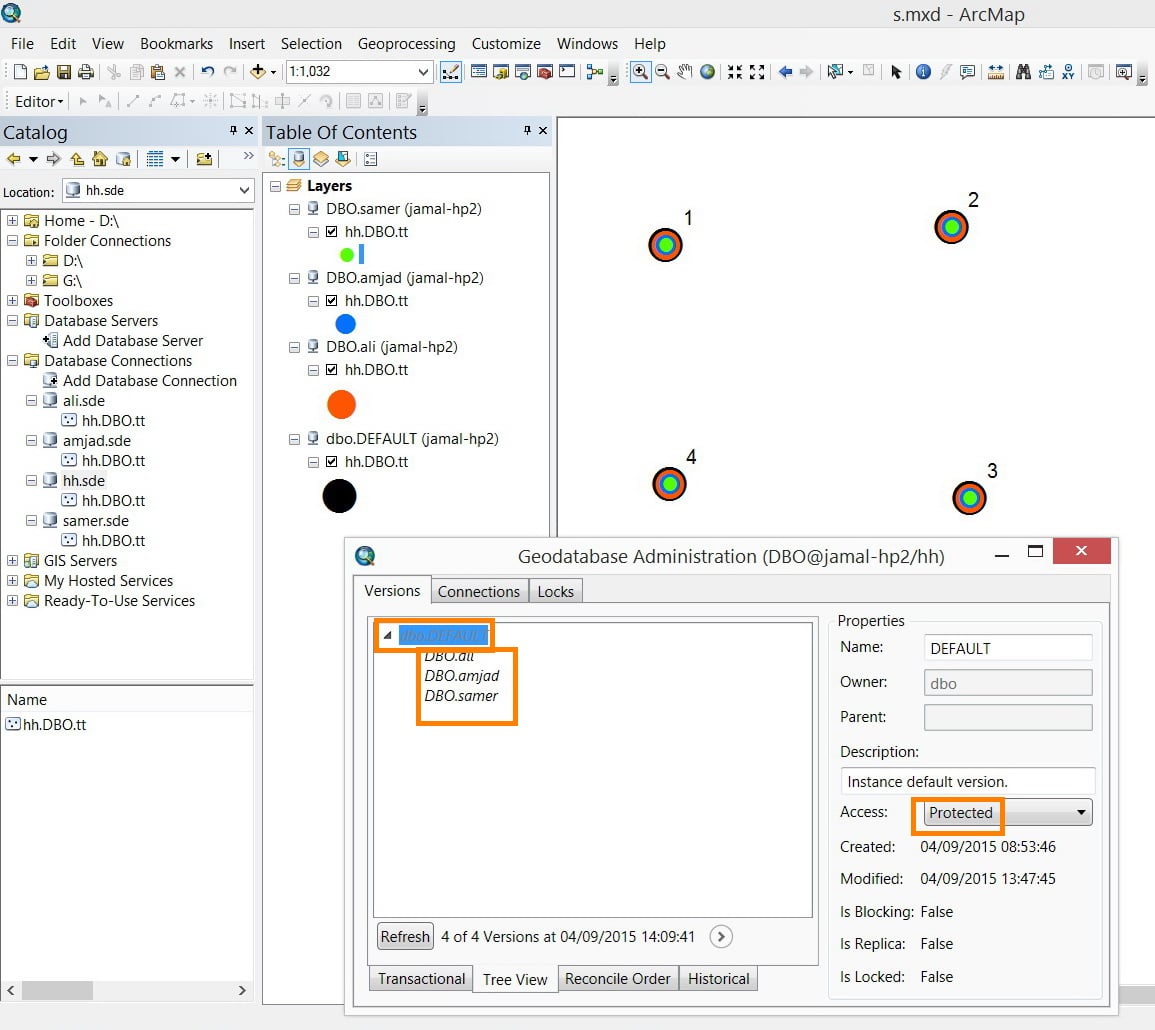Select the Zoom Out tool
The height and width of the screenshot is (1030, 1155).
point(662,71)
